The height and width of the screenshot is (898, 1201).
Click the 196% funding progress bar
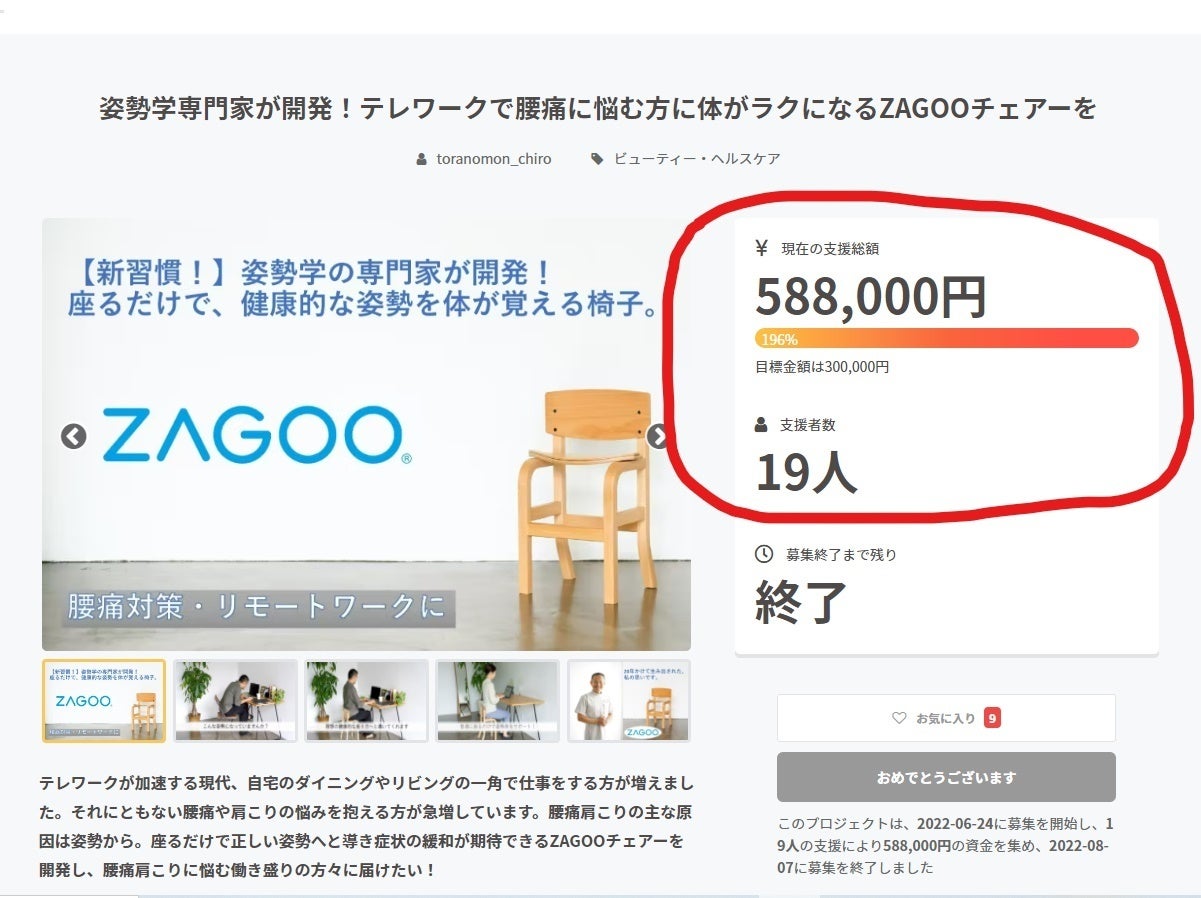(947, 338)
